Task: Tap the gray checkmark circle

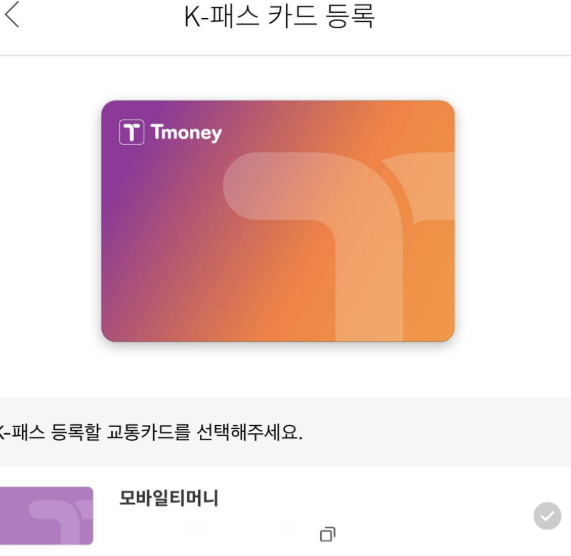Action: pyautogui.click(x=547, y=516)
